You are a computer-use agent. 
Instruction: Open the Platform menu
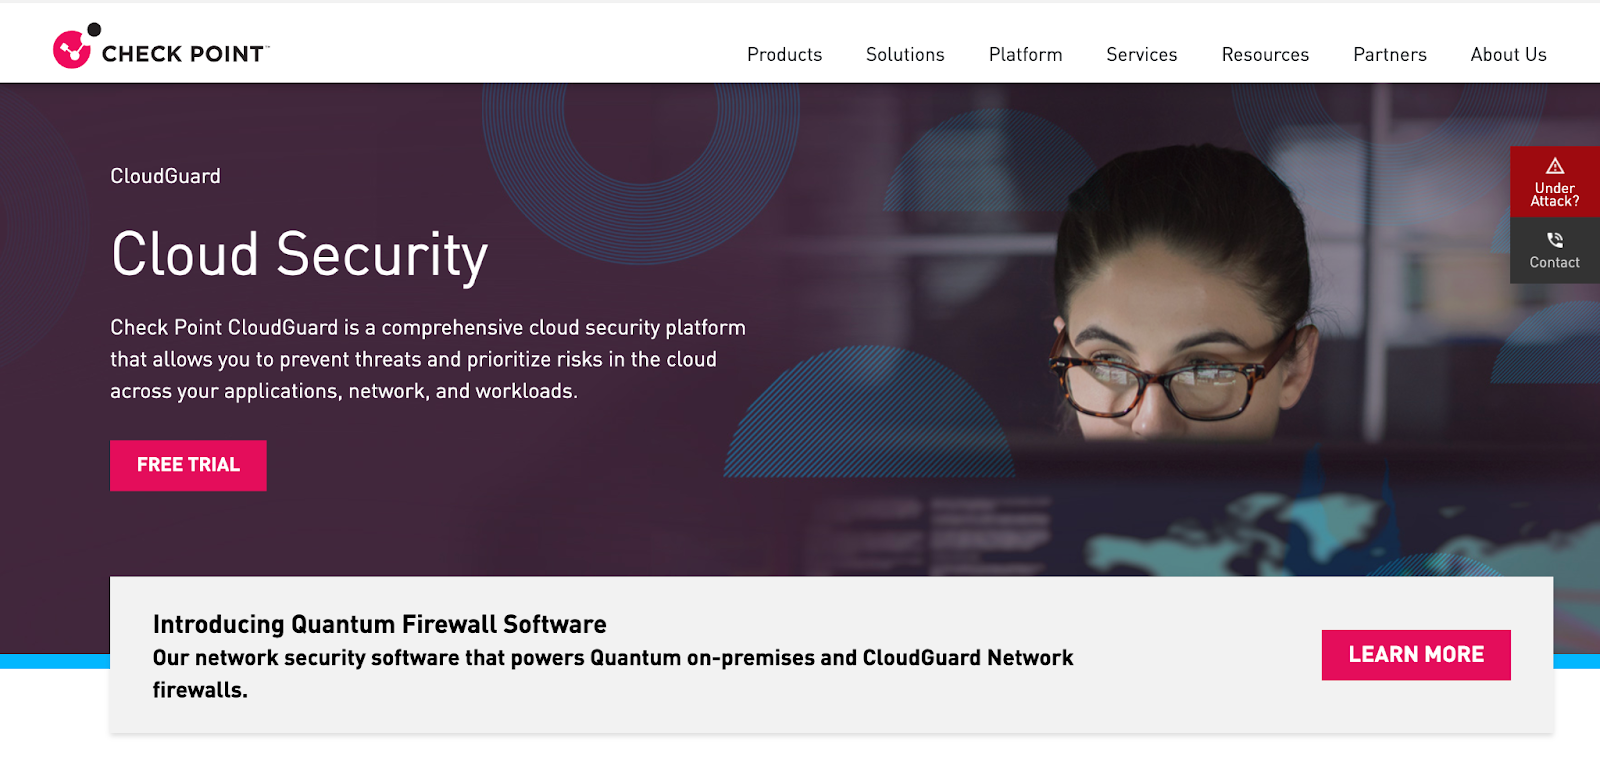tap(1025, 55)
